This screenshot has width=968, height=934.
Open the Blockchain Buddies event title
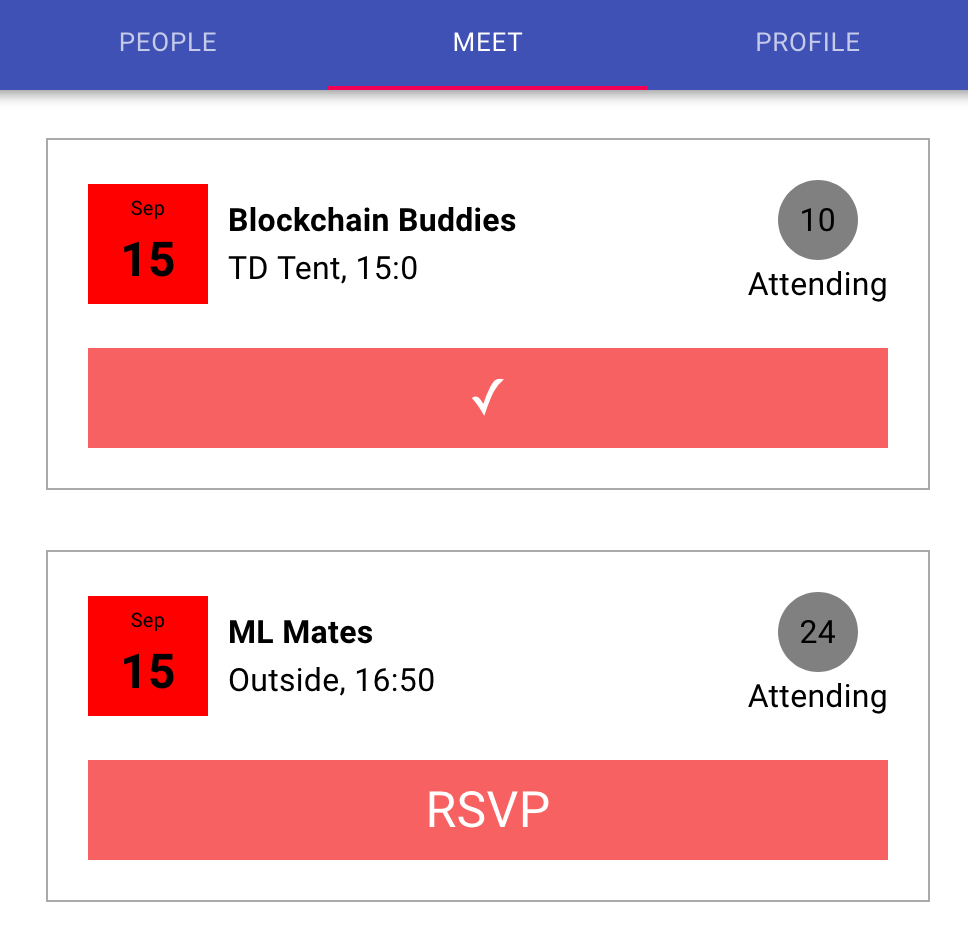click(372, 220)
